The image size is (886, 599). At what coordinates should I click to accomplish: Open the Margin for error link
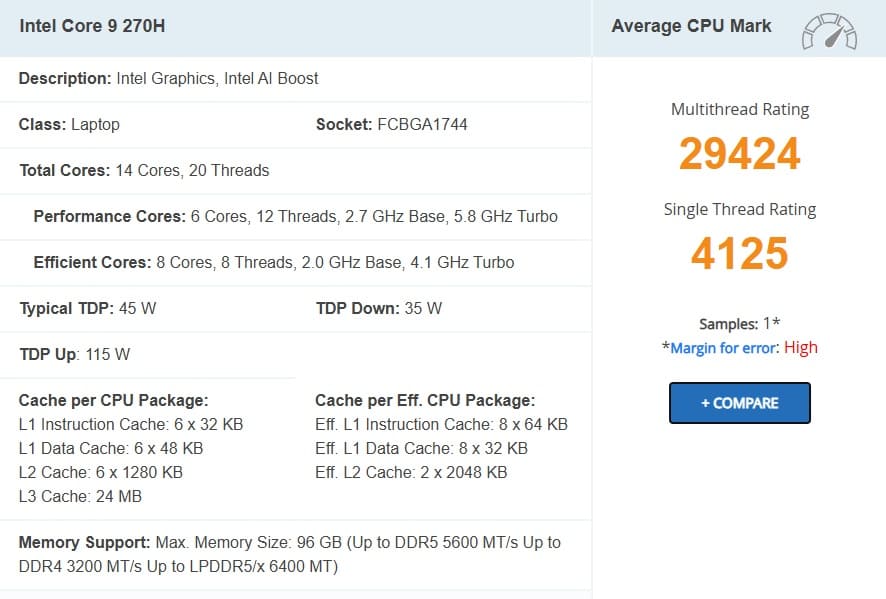click(x=723, y=348)
